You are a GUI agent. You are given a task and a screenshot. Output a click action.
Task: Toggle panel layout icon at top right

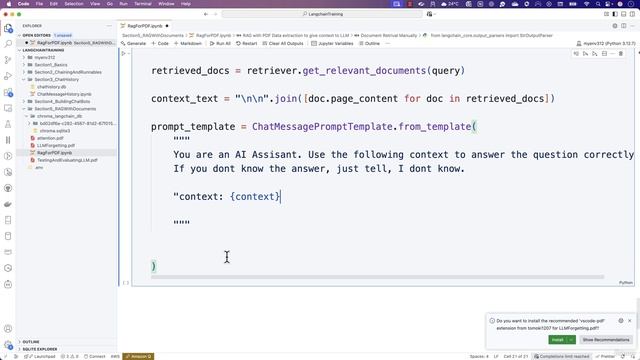click(x=624, y=14)
